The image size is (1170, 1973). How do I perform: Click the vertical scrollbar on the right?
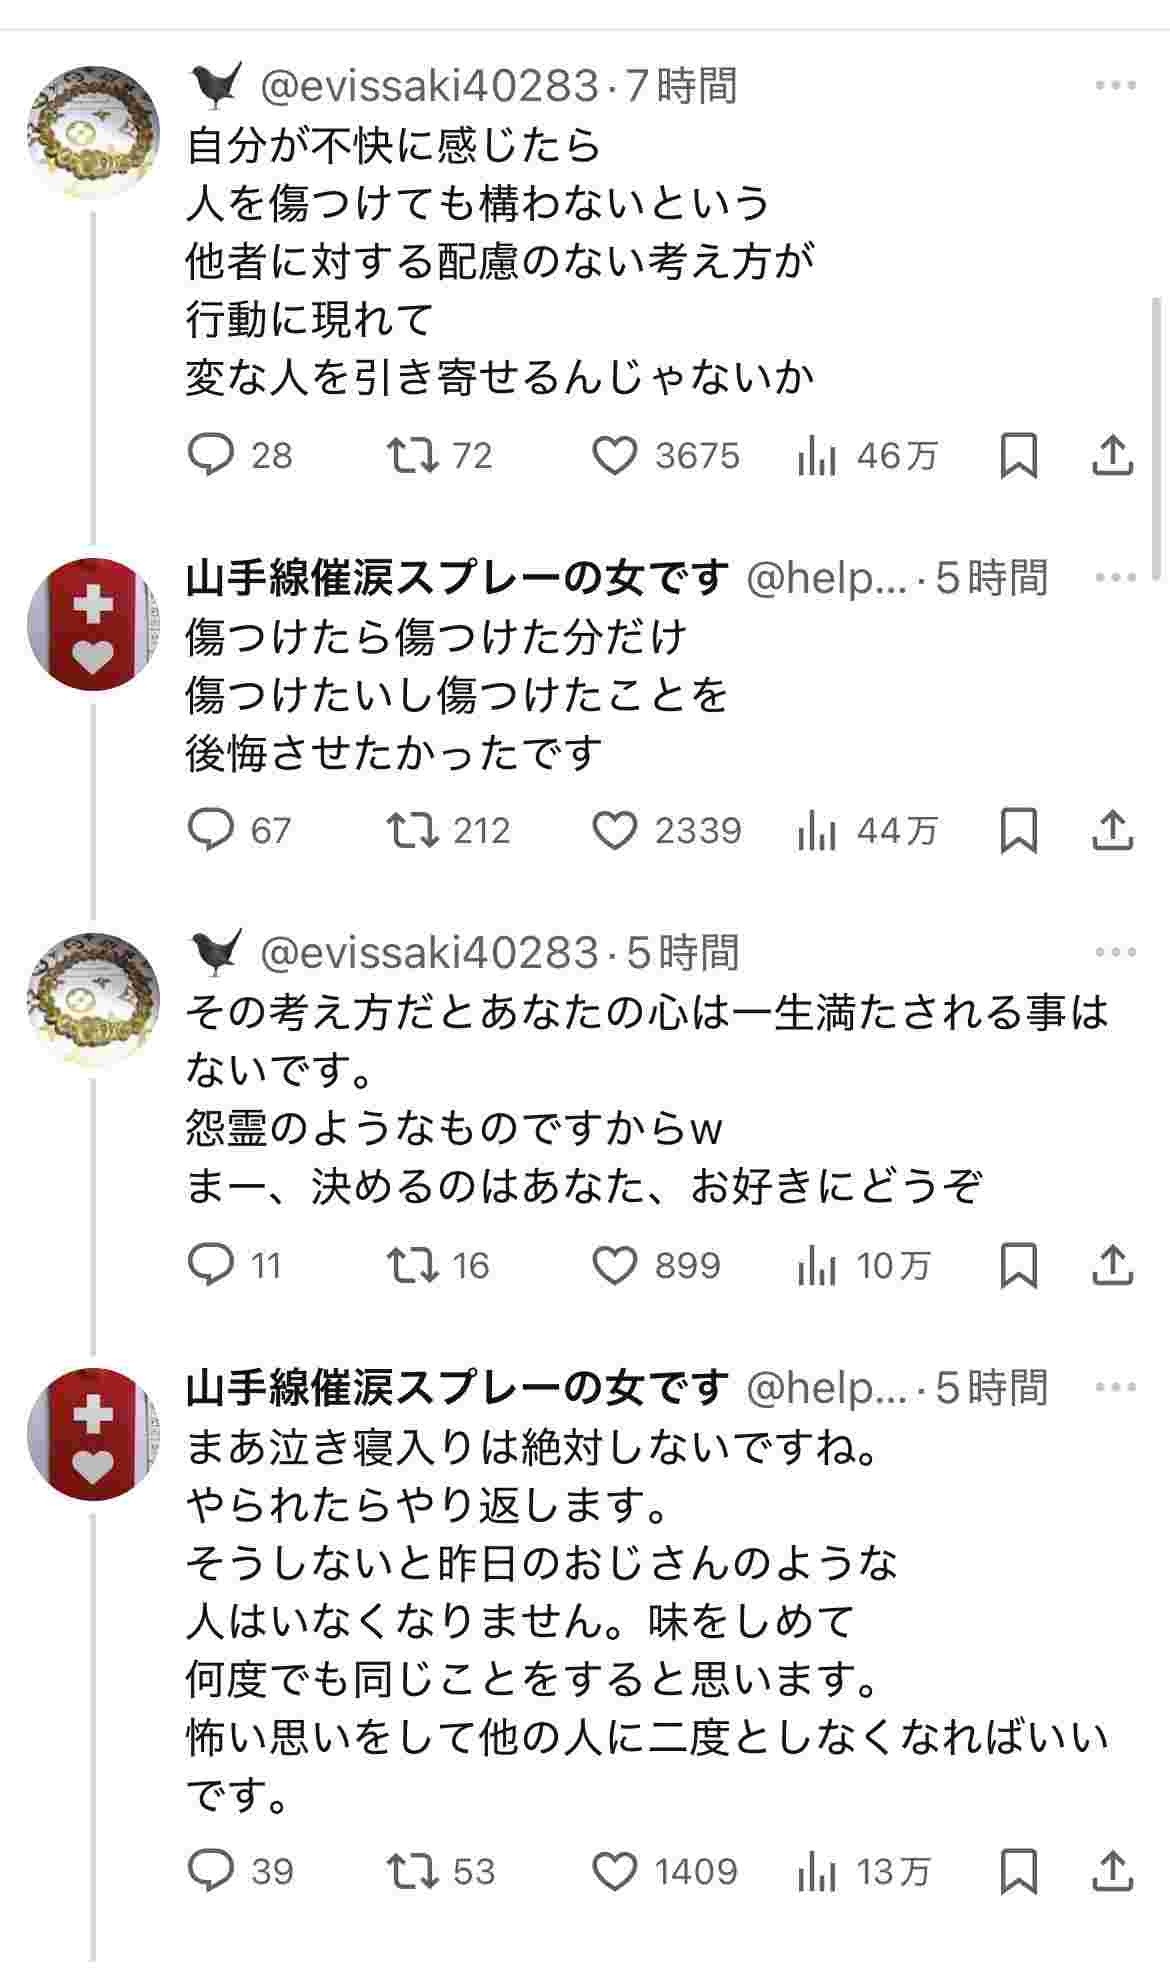pos(1158,440)
